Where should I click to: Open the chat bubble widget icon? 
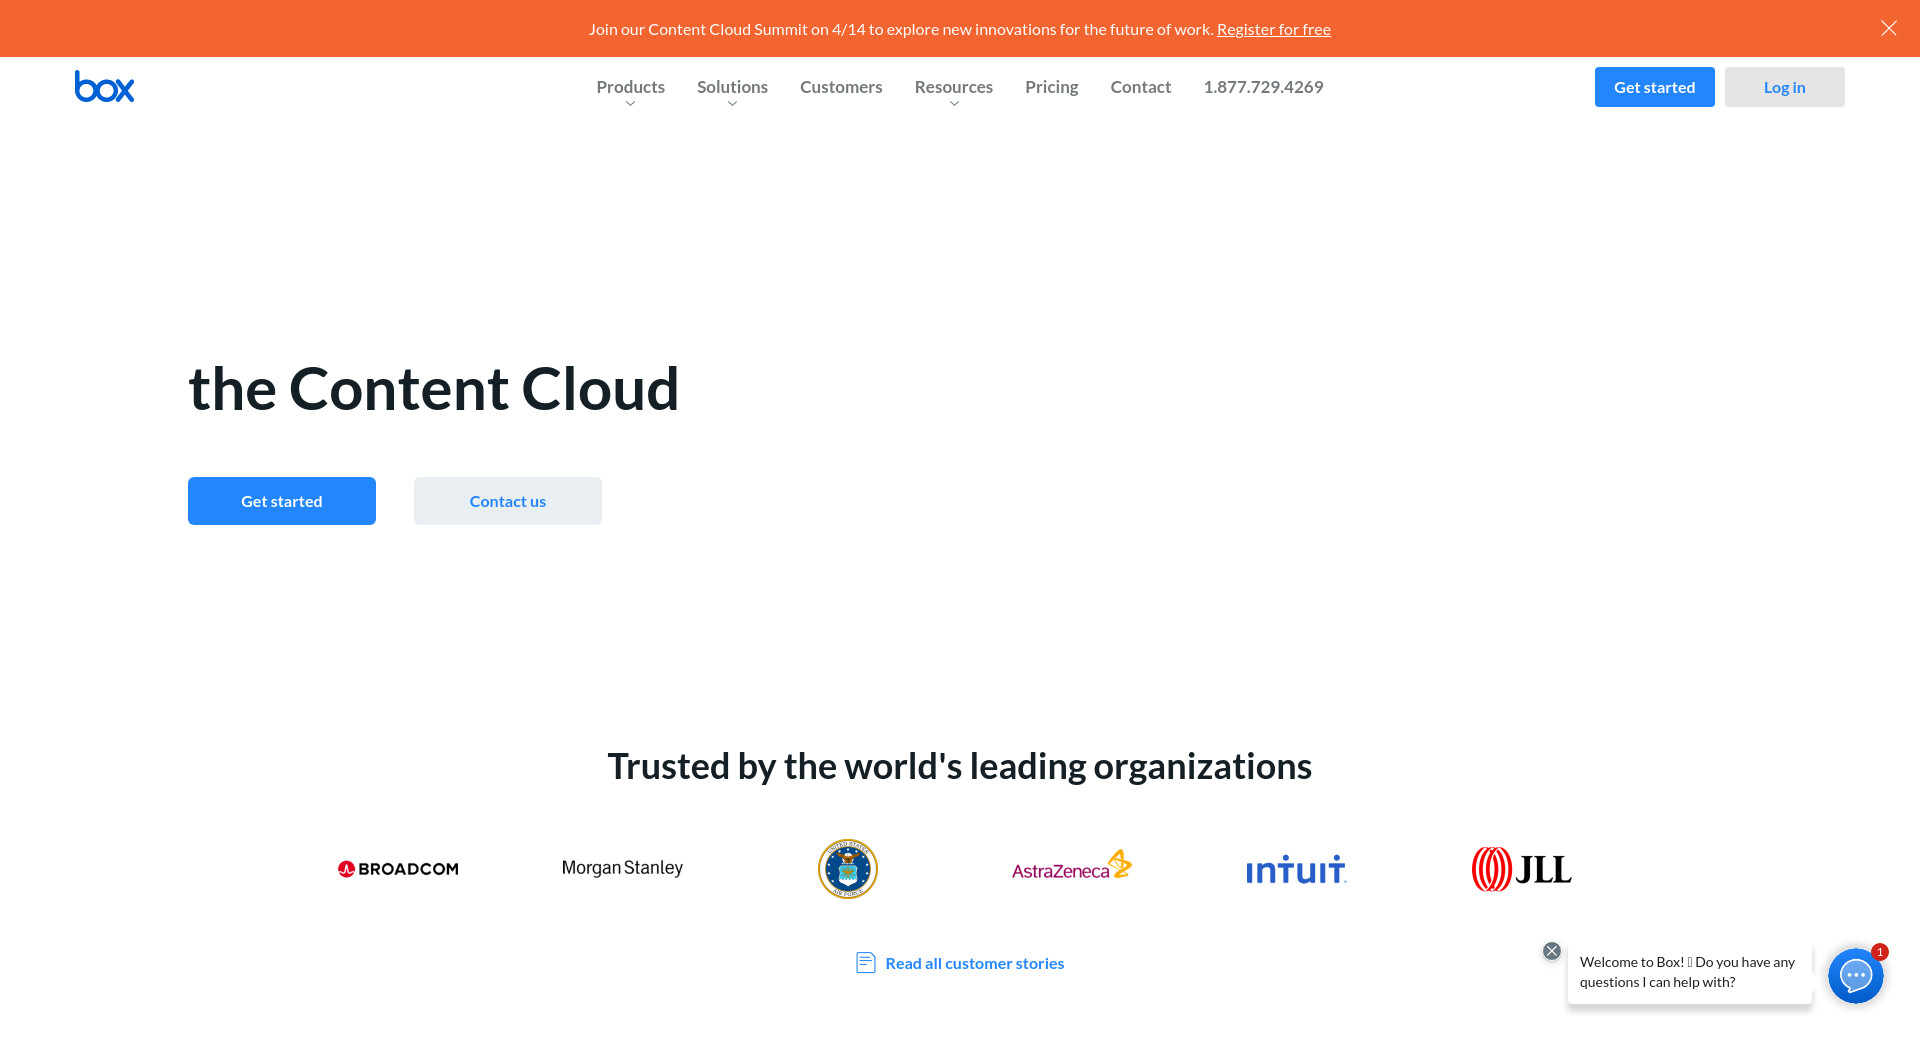point(1855,975)
